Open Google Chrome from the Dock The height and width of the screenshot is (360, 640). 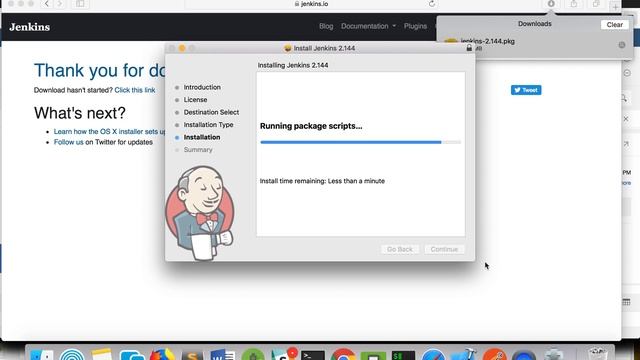point(343,354)
